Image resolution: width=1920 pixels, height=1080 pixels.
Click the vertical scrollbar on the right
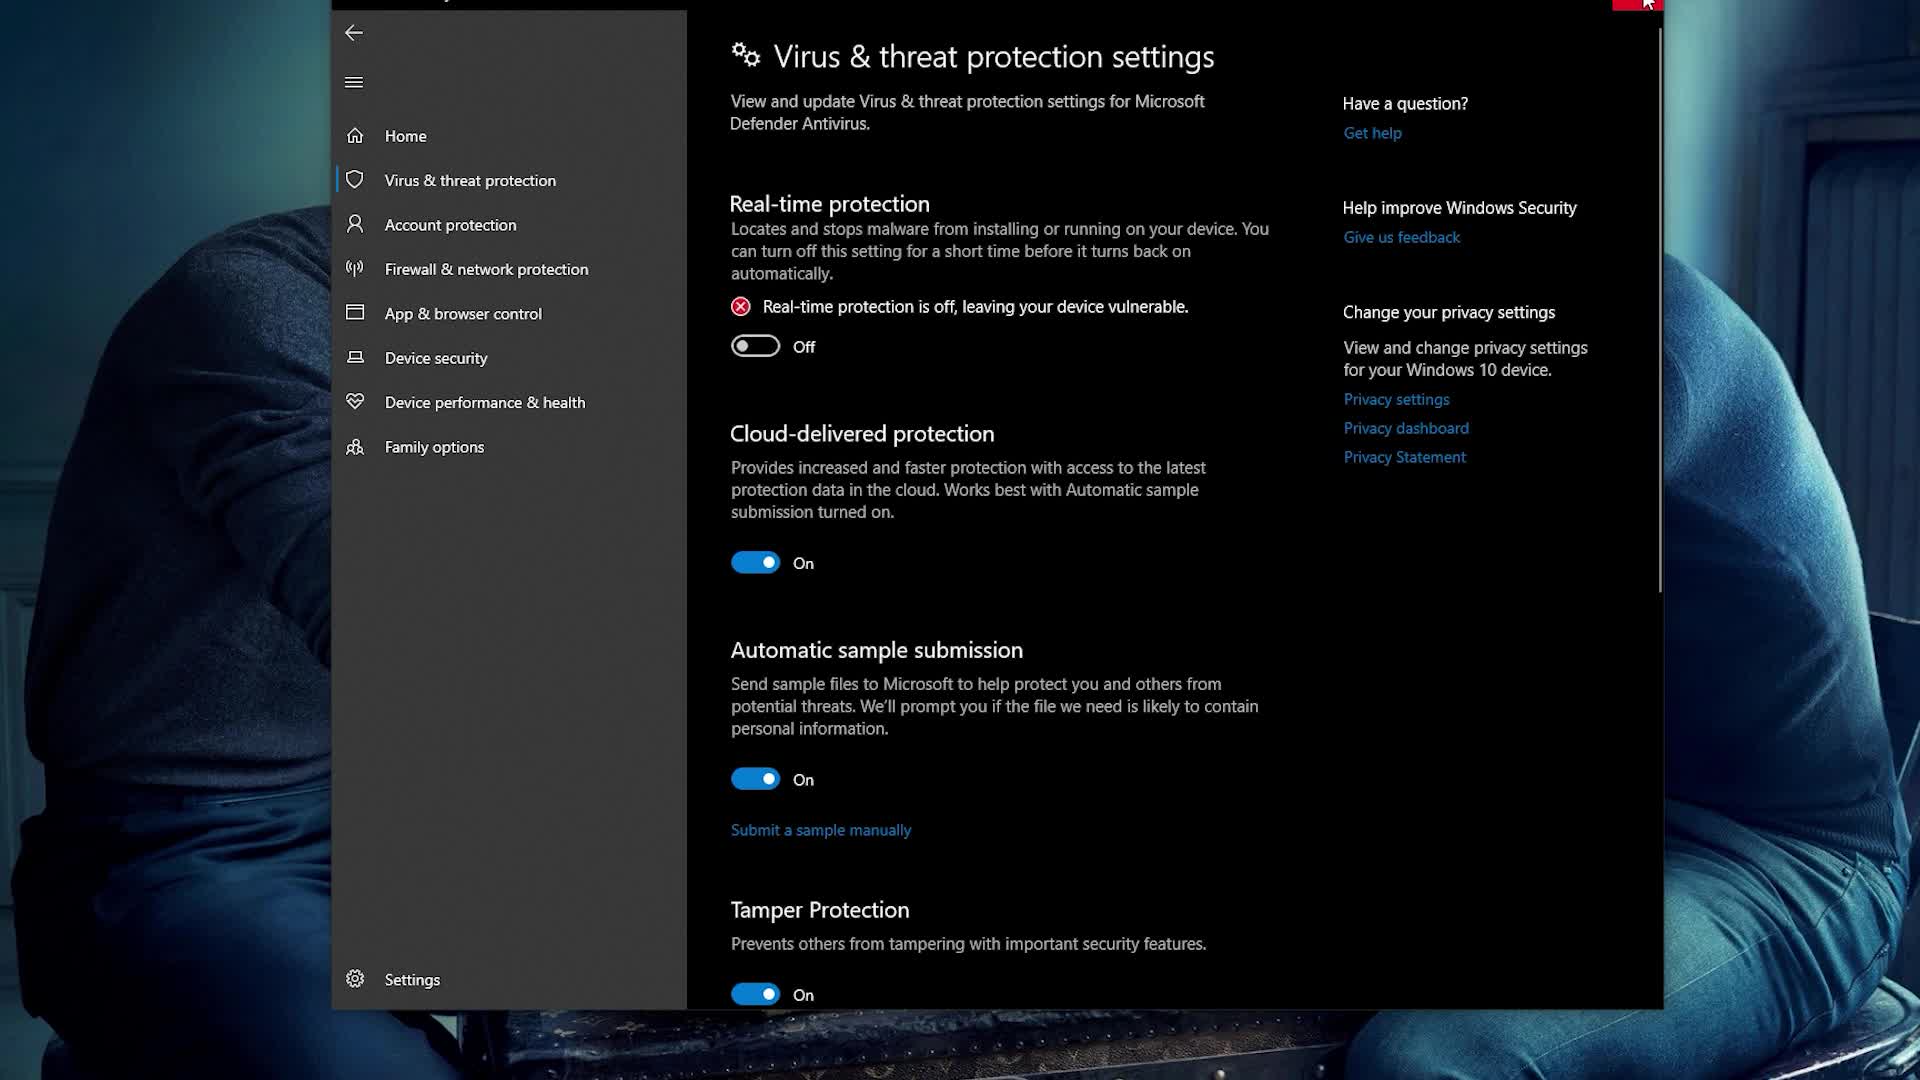(x=1659, y=310)
